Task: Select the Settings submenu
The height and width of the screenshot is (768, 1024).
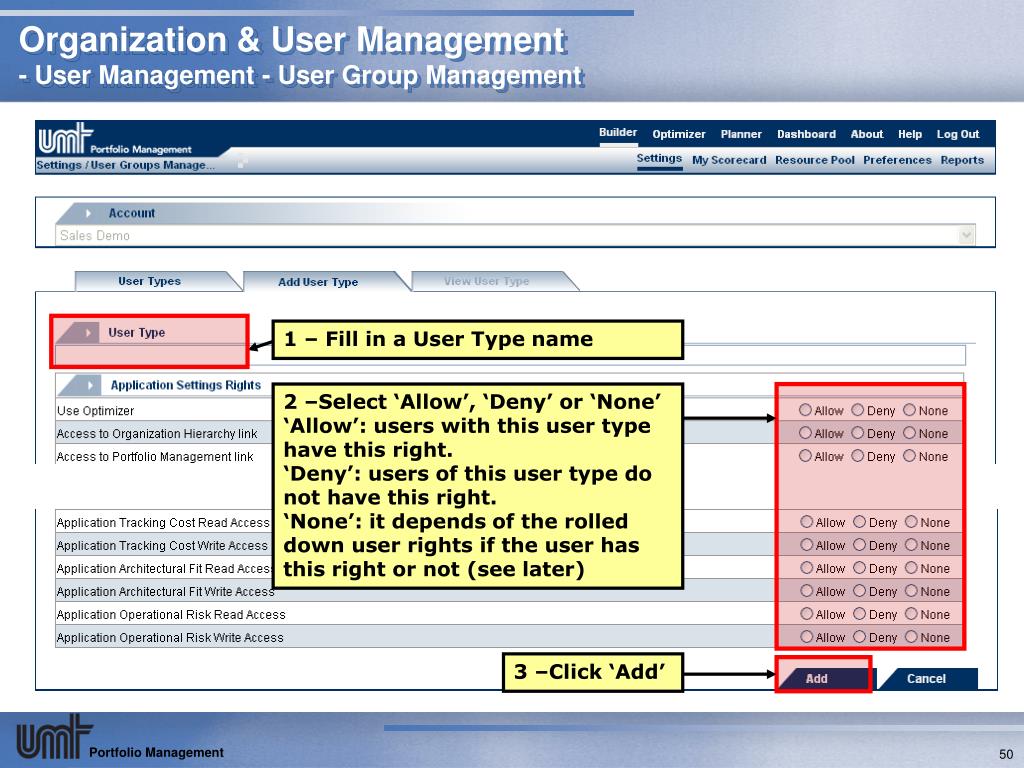Action: click(659, 158)
